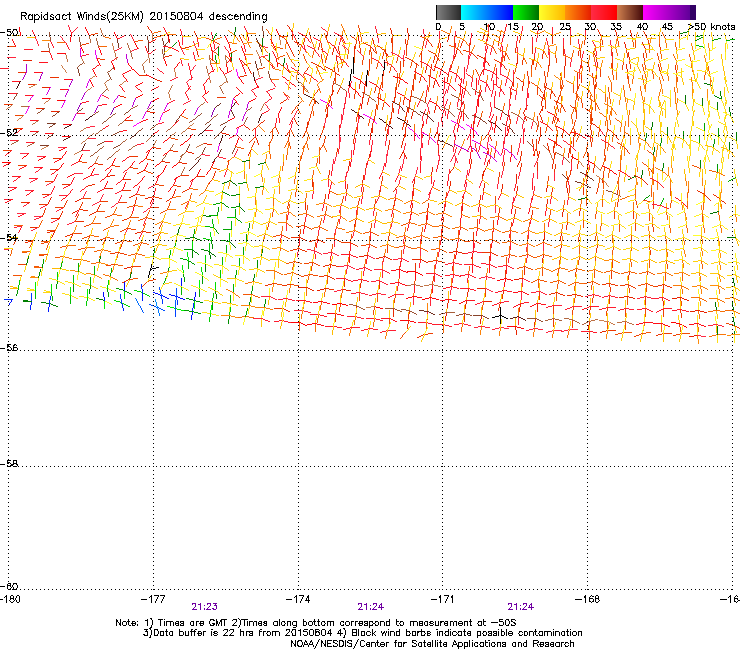Click the -50 latitude axis label
740x650 pixels.
point(9,33)
